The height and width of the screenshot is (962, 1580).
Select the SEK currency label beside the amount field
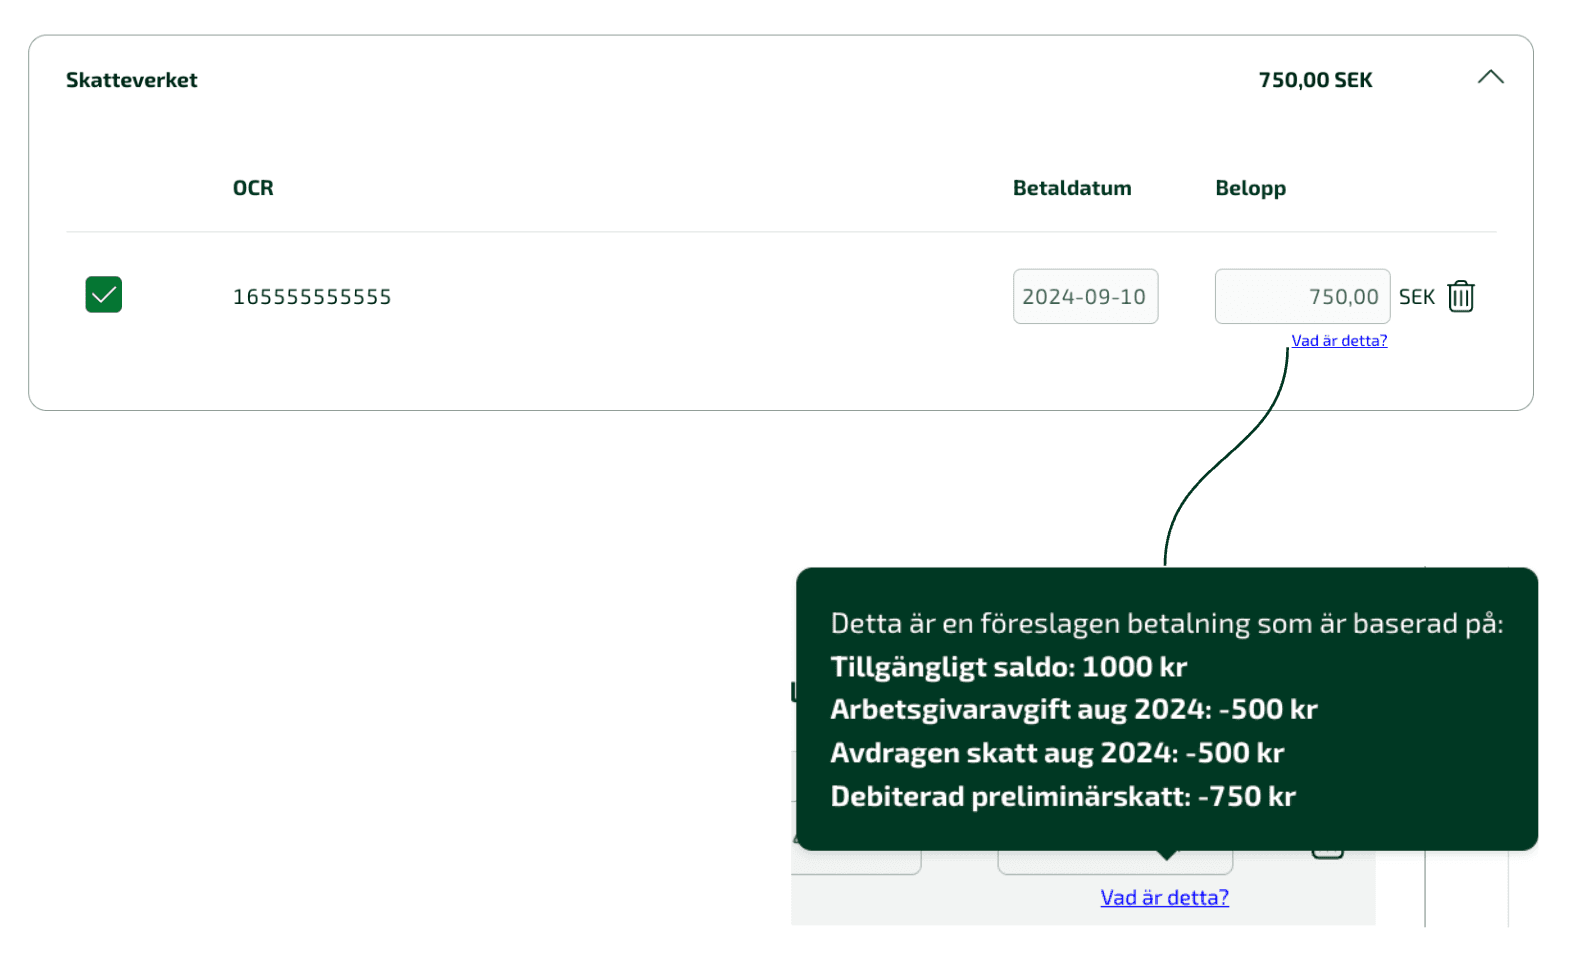coord(1416,297)
